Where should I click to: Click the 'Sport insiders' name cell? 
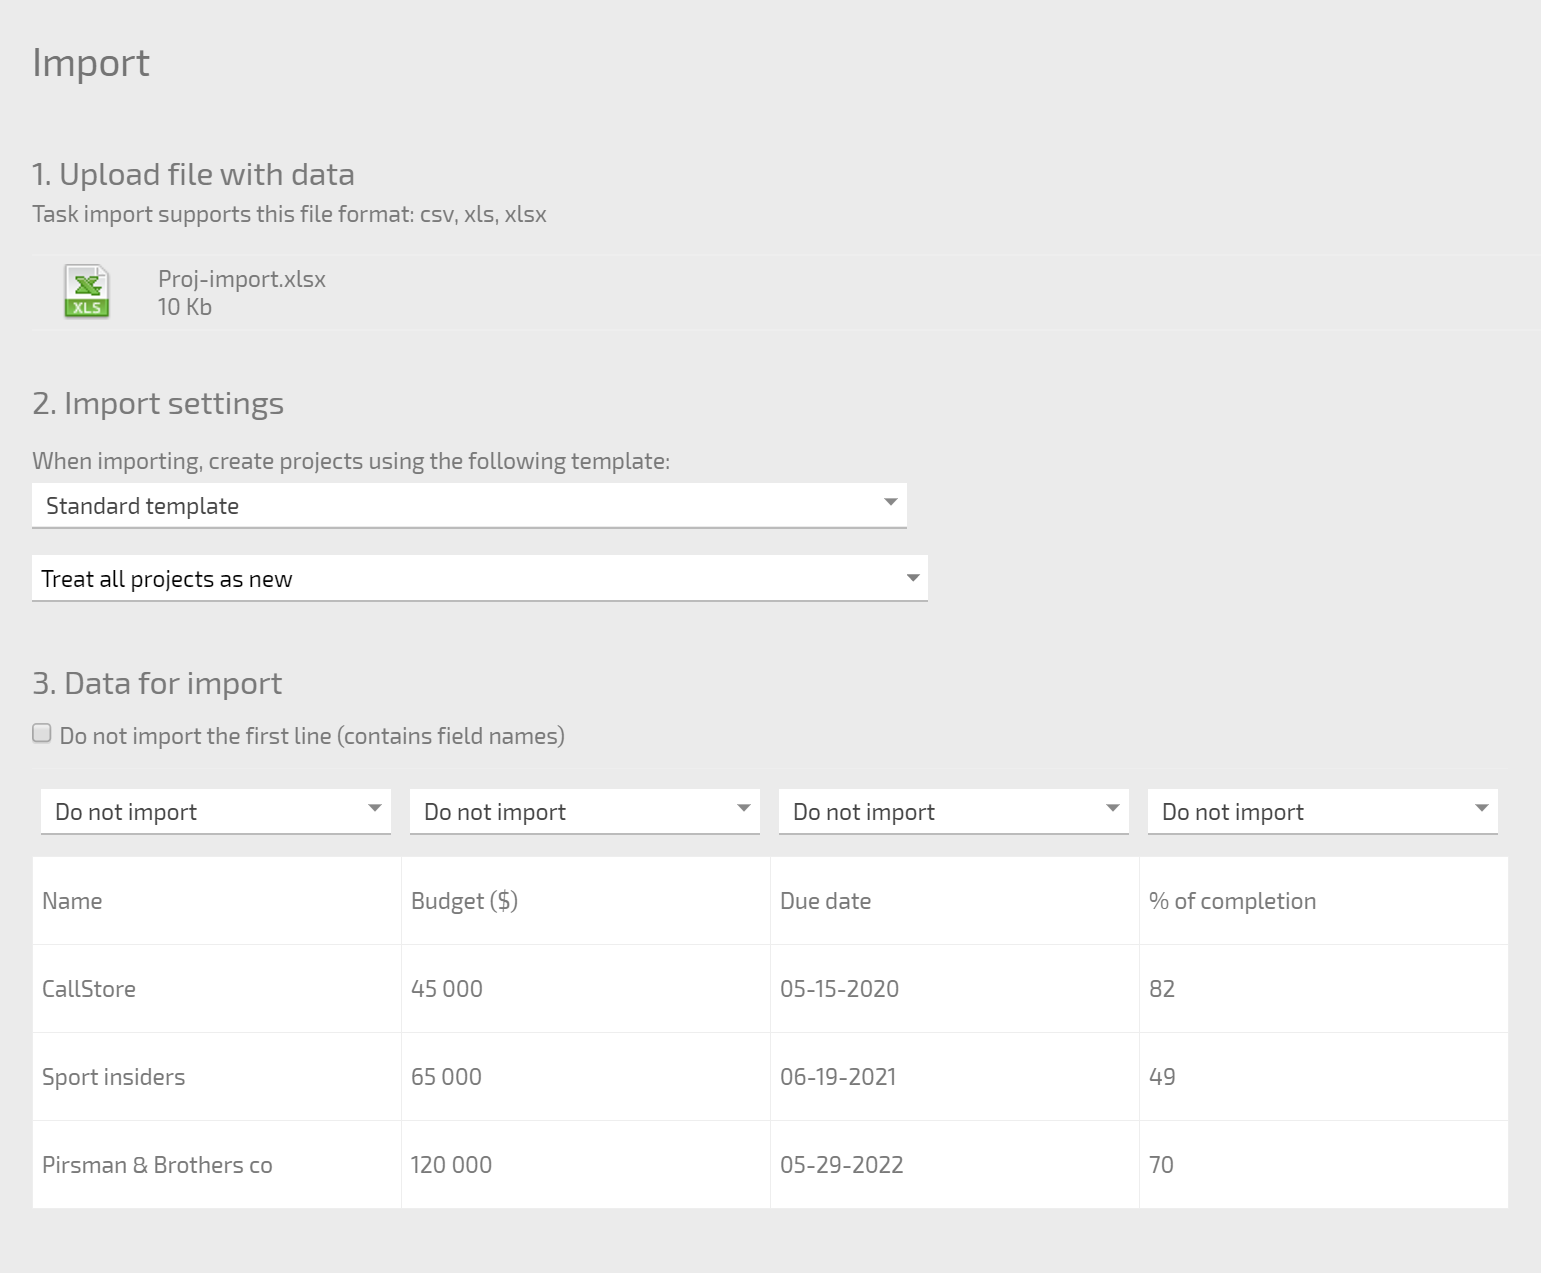pyautogui.click(x=217, y=1077)
